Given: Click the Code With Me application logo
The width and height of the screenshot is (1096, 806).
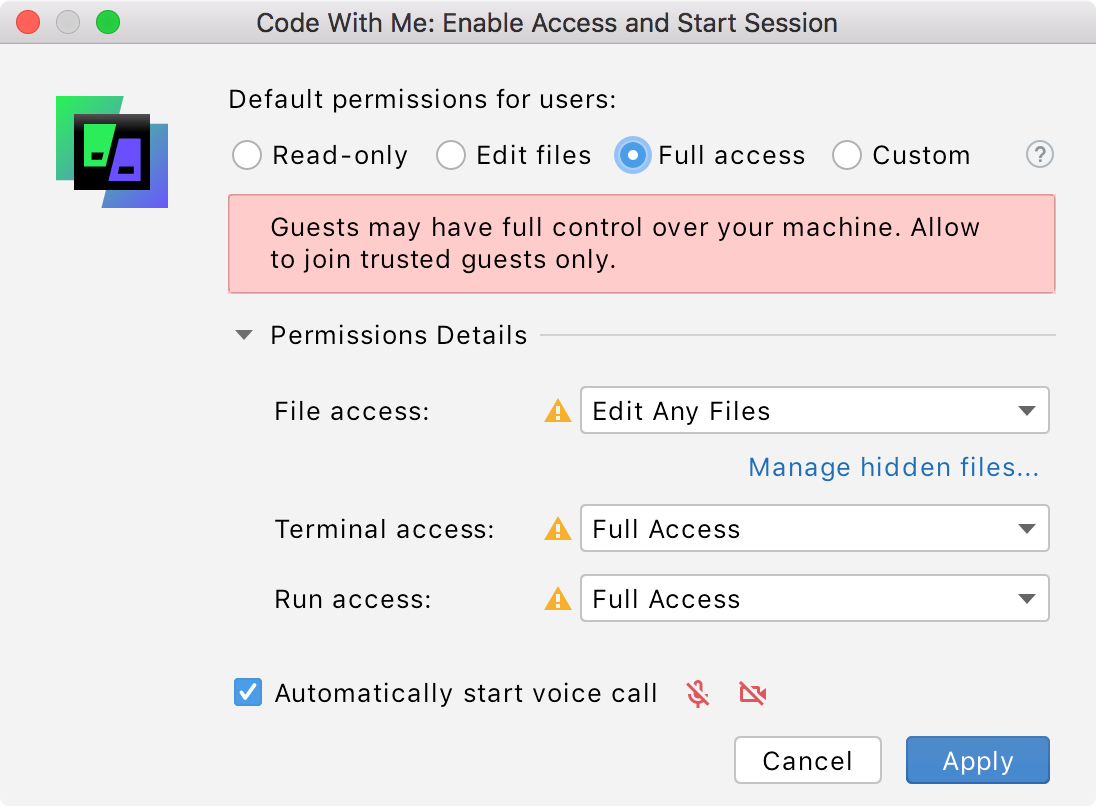Looking at the screenshot, I should pyautogui.click(x=111, y=150).
